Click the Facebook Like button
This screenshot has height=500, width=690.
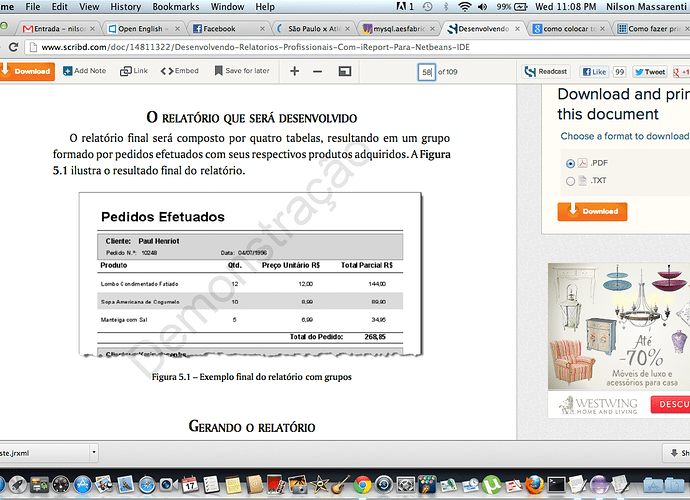pyautogui.click(x=594, y=72)
